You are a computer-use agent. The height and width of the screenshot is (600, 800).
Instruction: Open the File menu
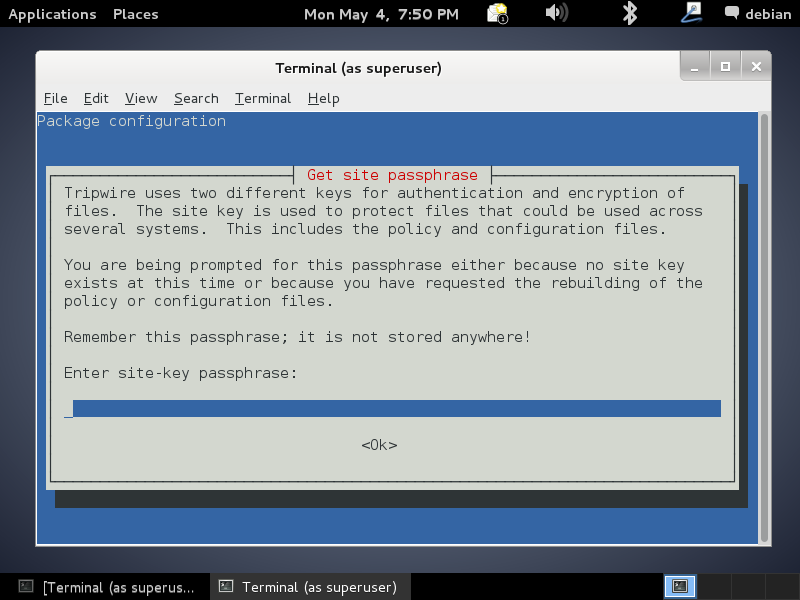[55, 98]
